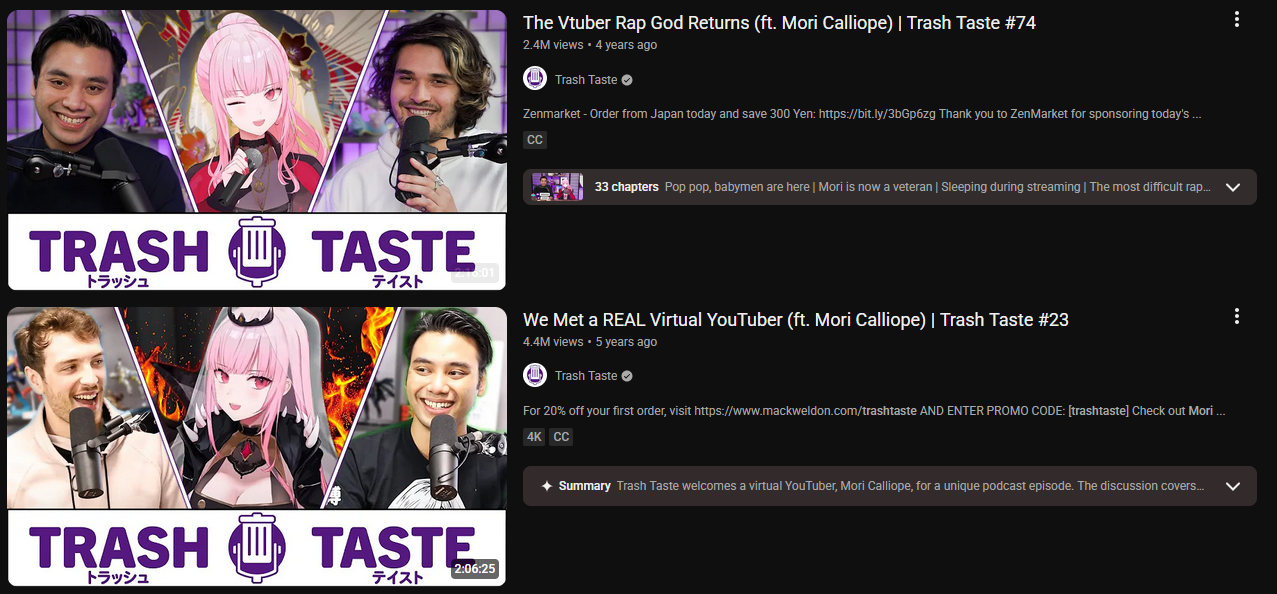
Task: Click 'Summary' label text
Action: pyautogui.click(x=584, y=486)
